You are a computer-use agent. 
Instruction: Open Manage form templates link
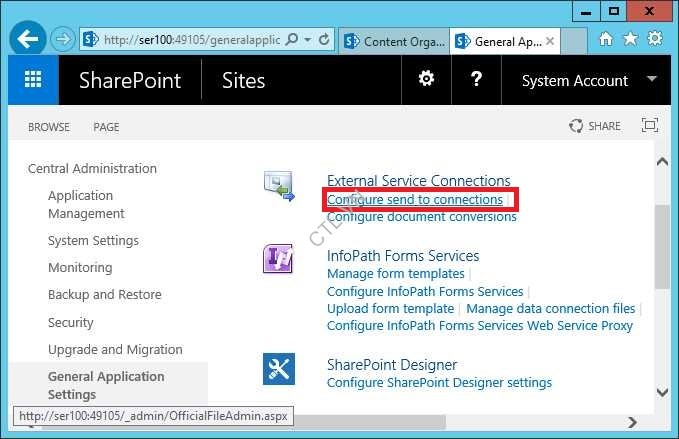tap(395, 273)
